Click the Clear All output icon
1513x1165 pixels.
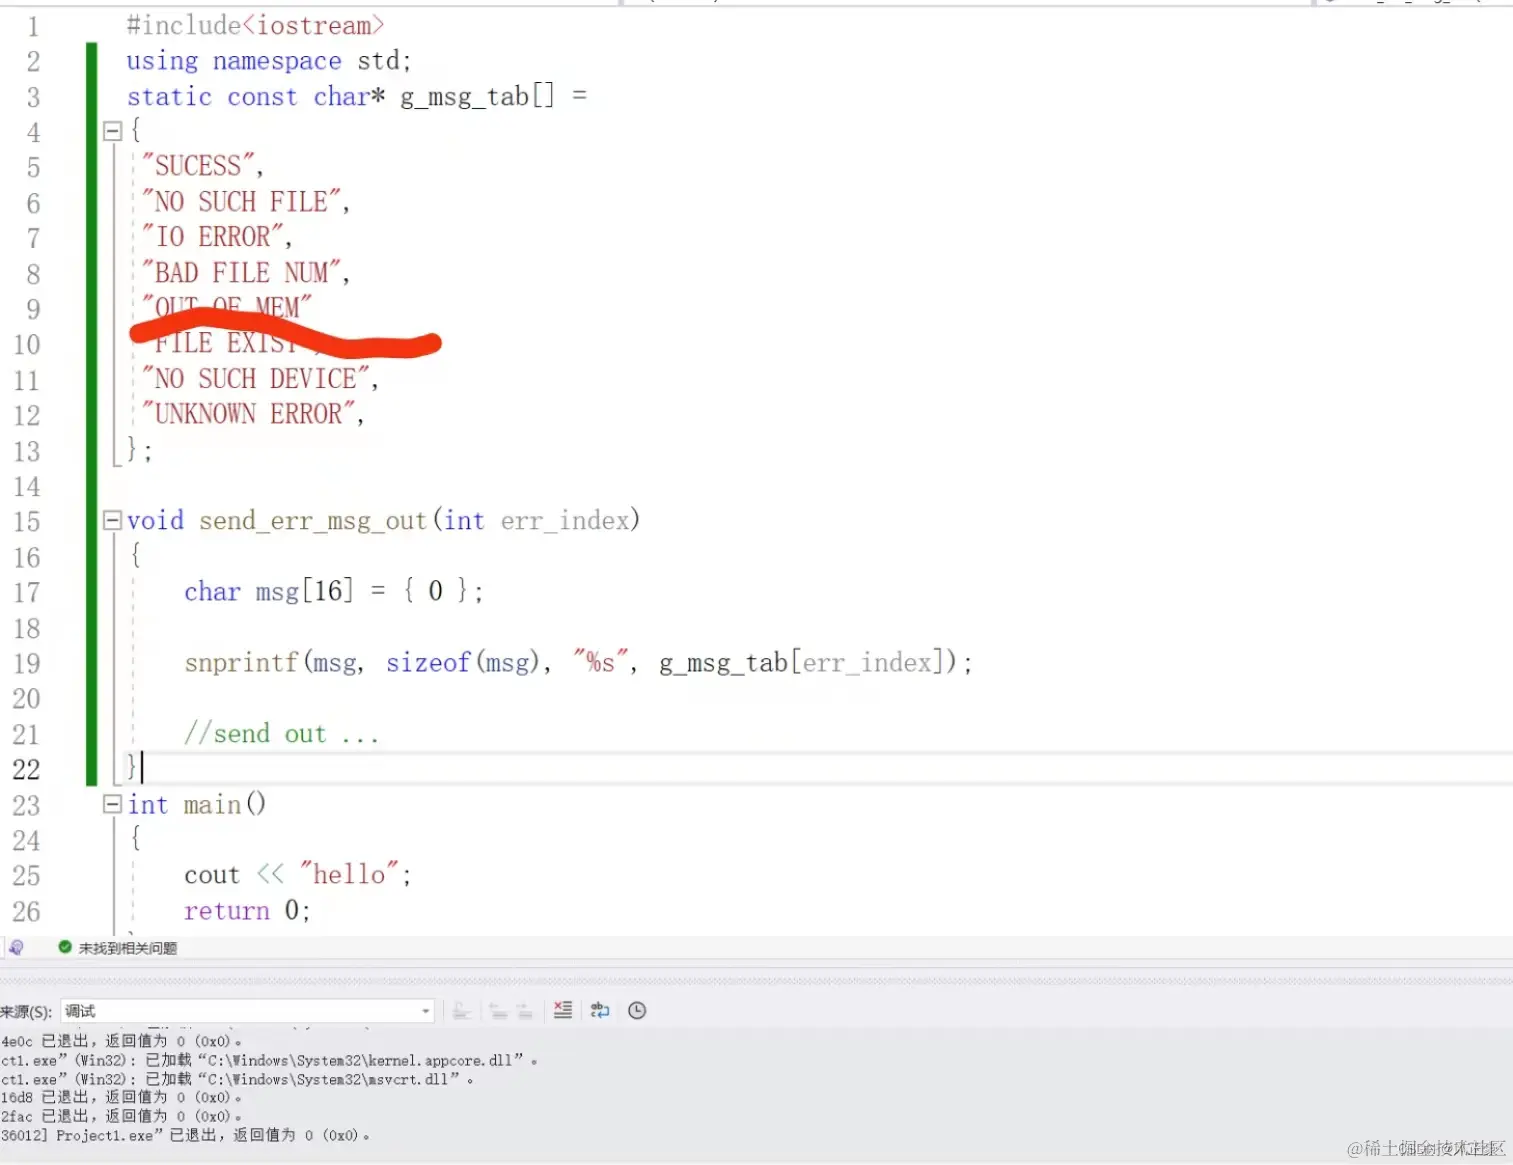coord(563,1011)
